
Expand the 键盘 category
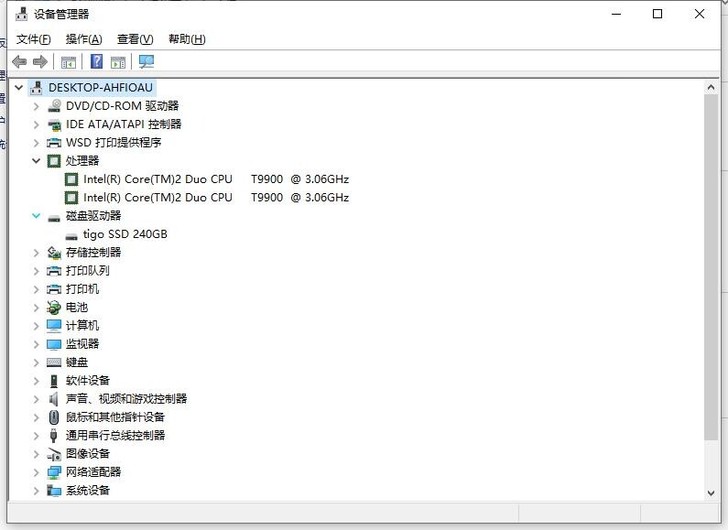point(36,362)
